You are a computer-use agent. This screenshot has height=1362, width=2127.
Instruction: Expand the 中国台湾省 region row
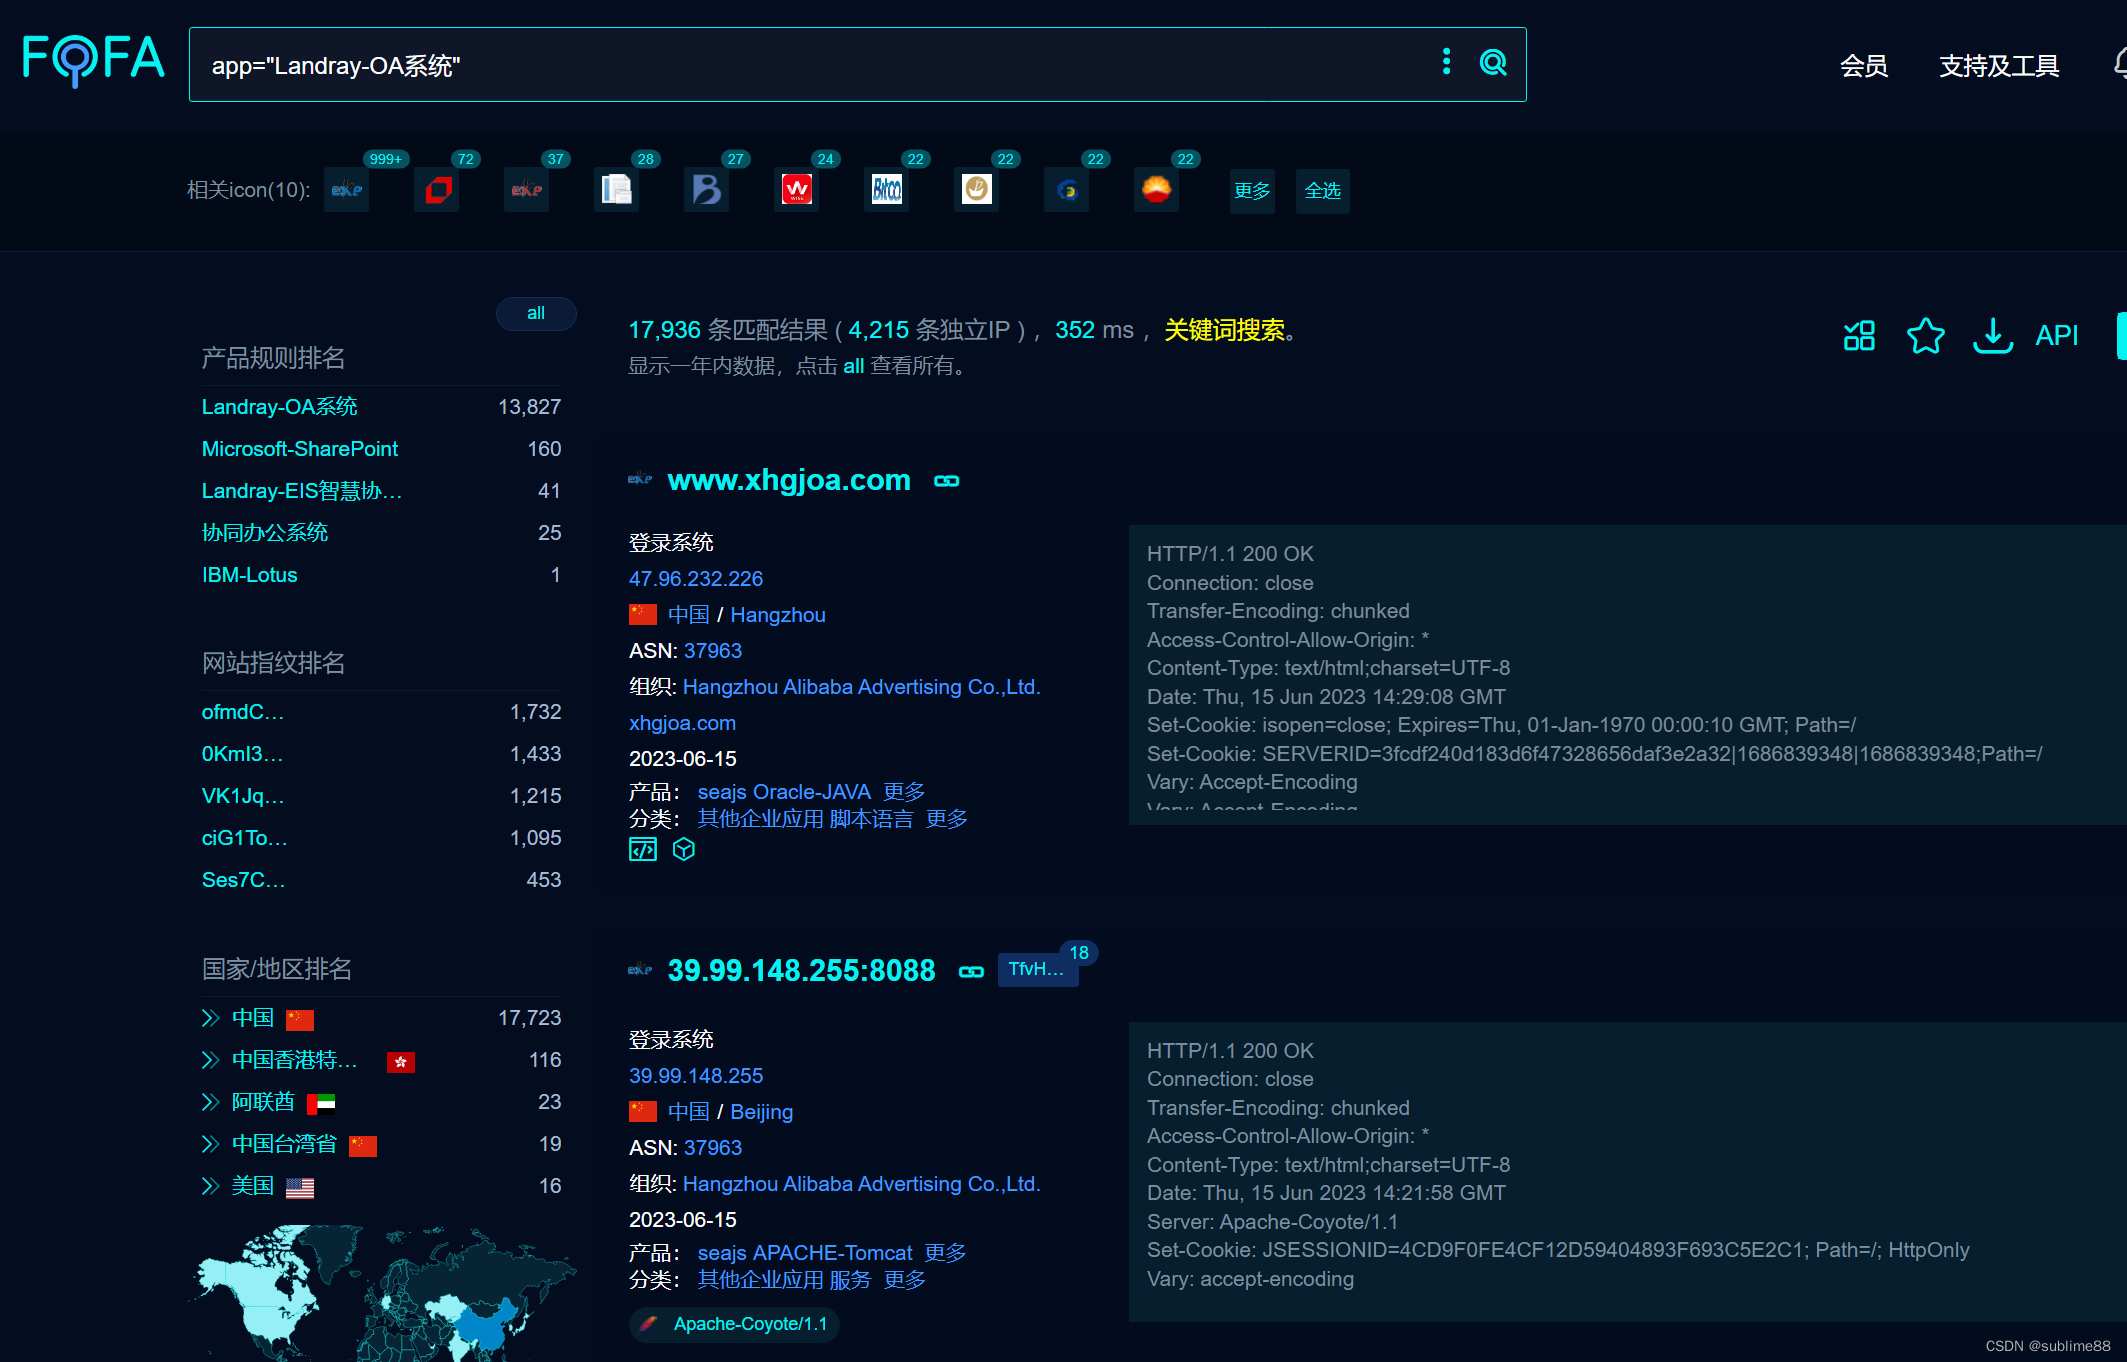pos(210,1144)
